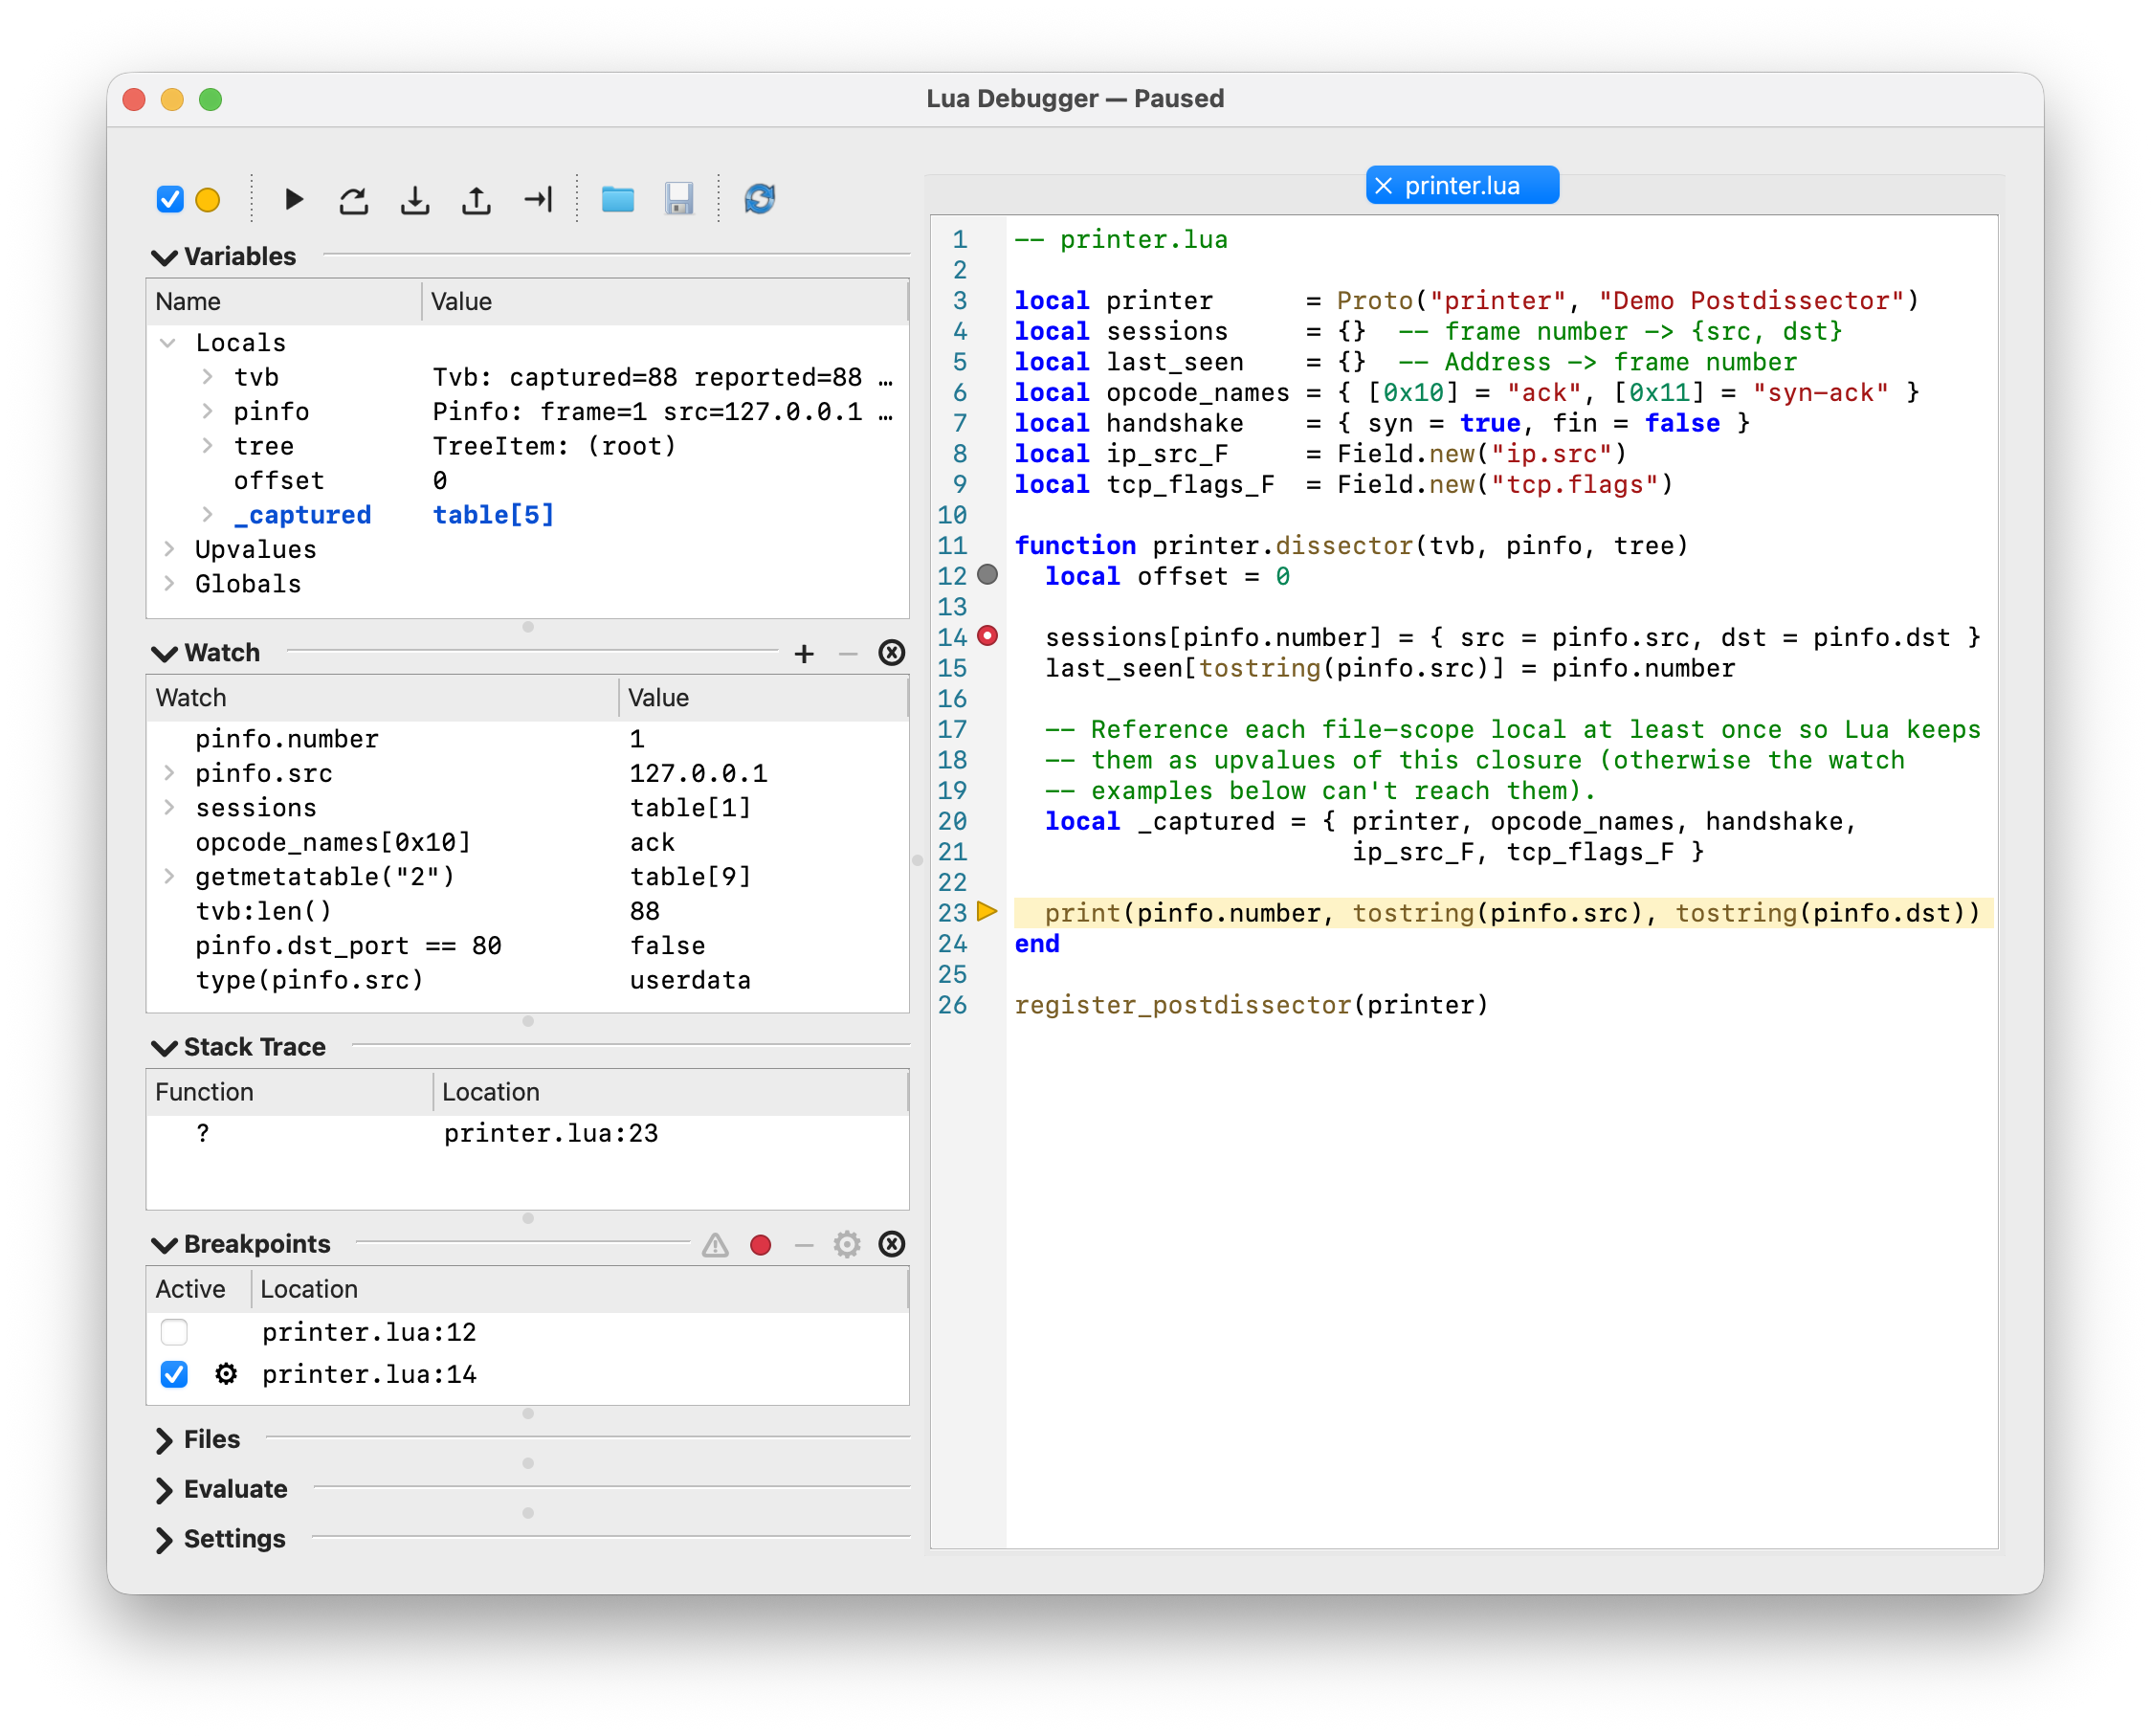Click gear icon on printer.lua:14 breakpoint
Screen dimensions: 2151x1736
pos(226,1375)
